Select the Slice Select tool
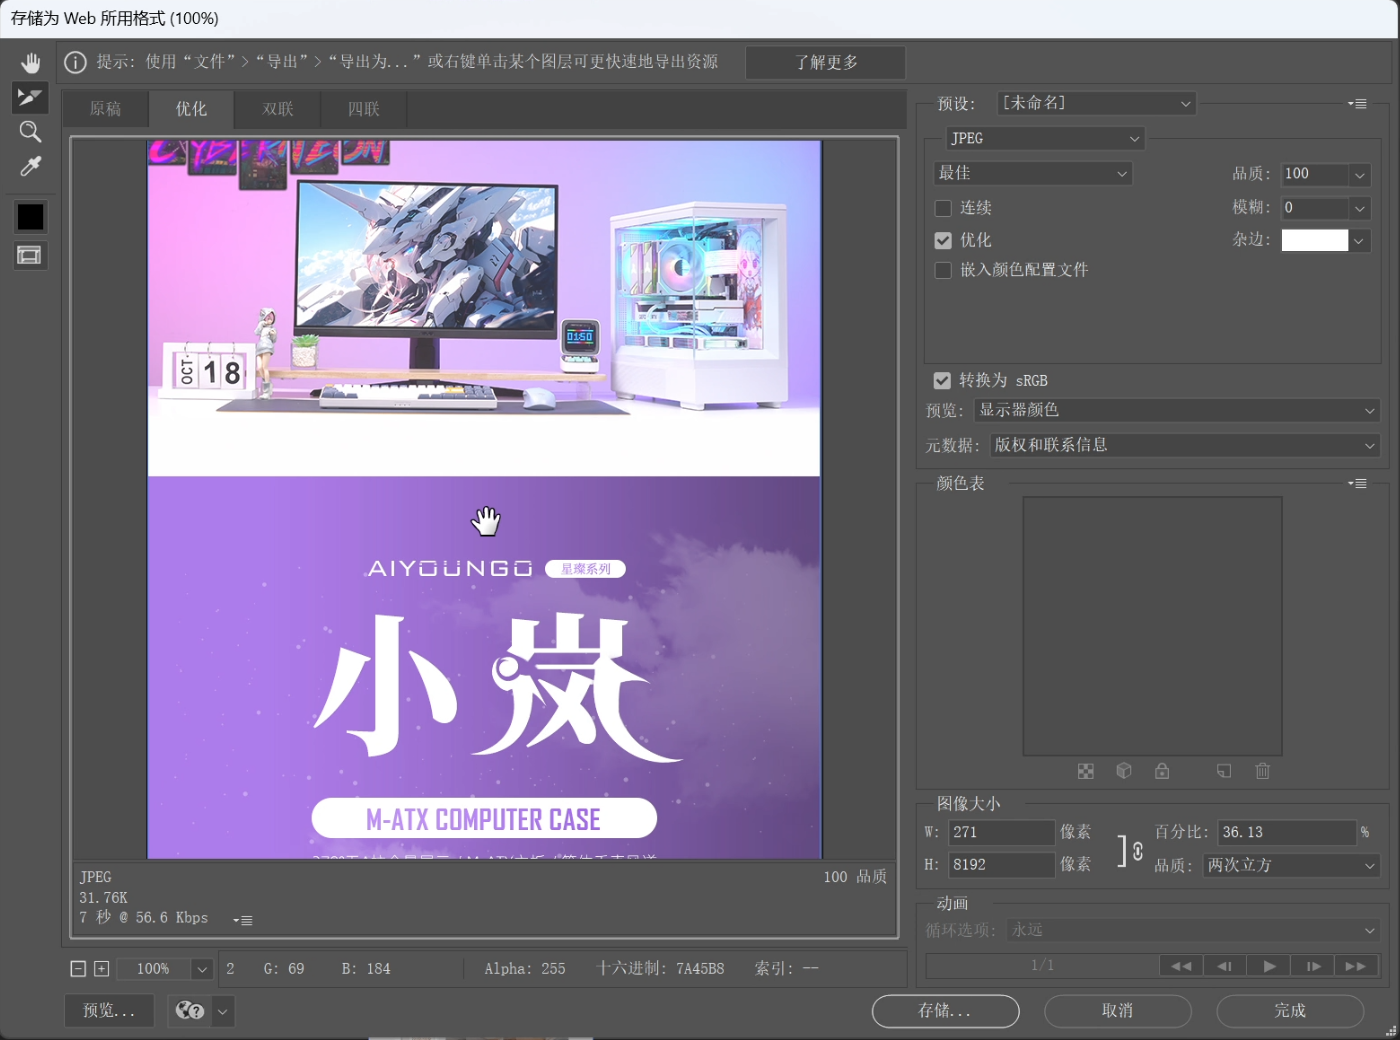 30,97
